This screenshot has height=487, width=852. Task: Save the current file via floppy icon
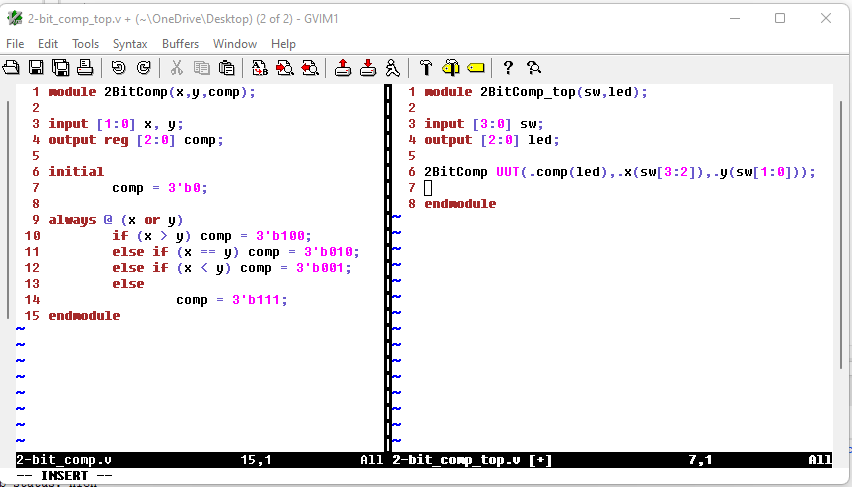click(x=36, y=68)
